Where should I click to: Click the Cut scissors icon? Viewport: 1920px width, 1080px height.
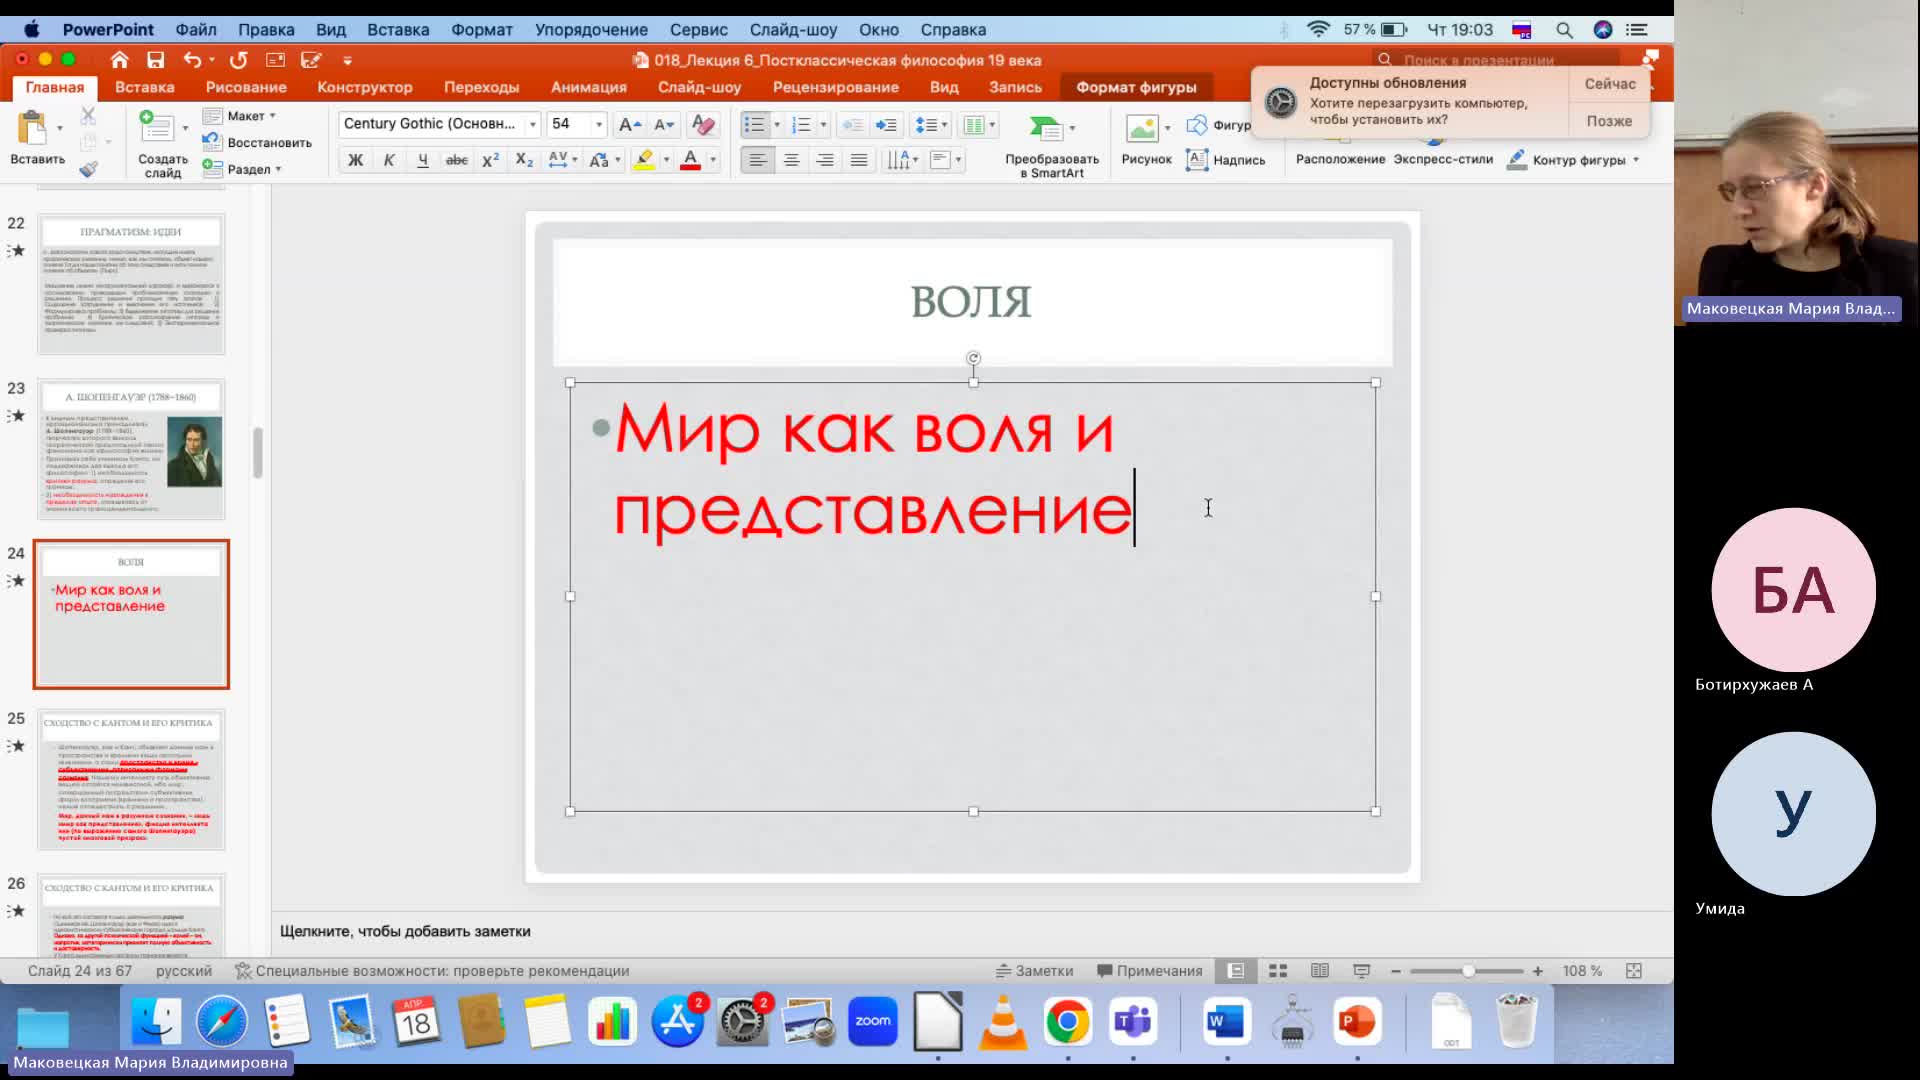88,116
